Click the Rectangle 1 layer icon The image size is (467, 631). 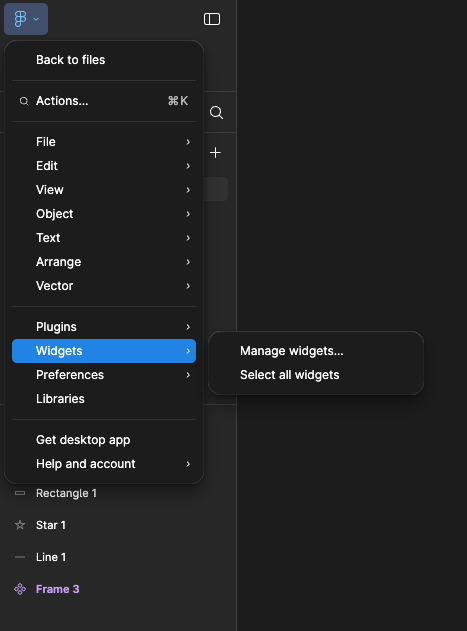click(20, 493)
